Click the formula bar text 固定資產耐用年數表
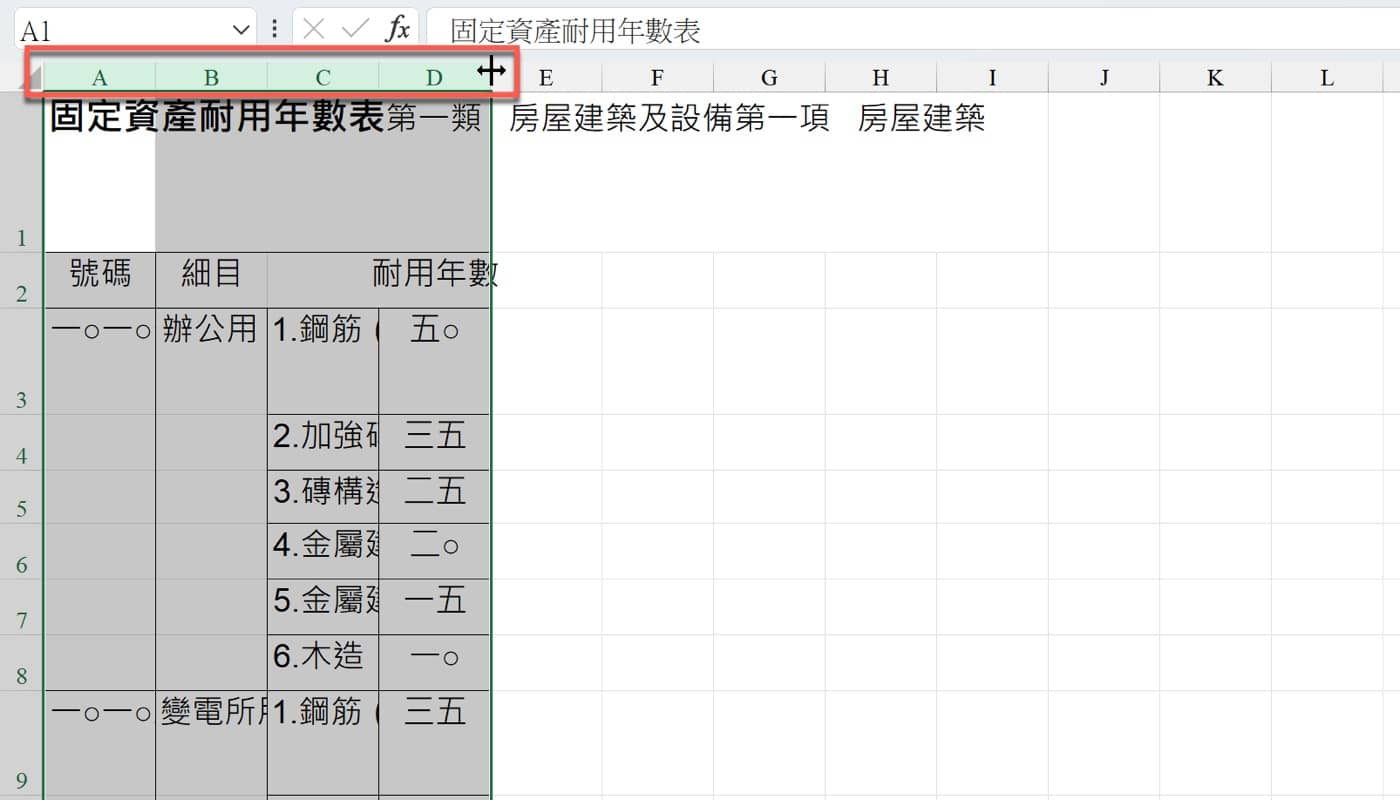1400x800 pixels. [575, 30]
